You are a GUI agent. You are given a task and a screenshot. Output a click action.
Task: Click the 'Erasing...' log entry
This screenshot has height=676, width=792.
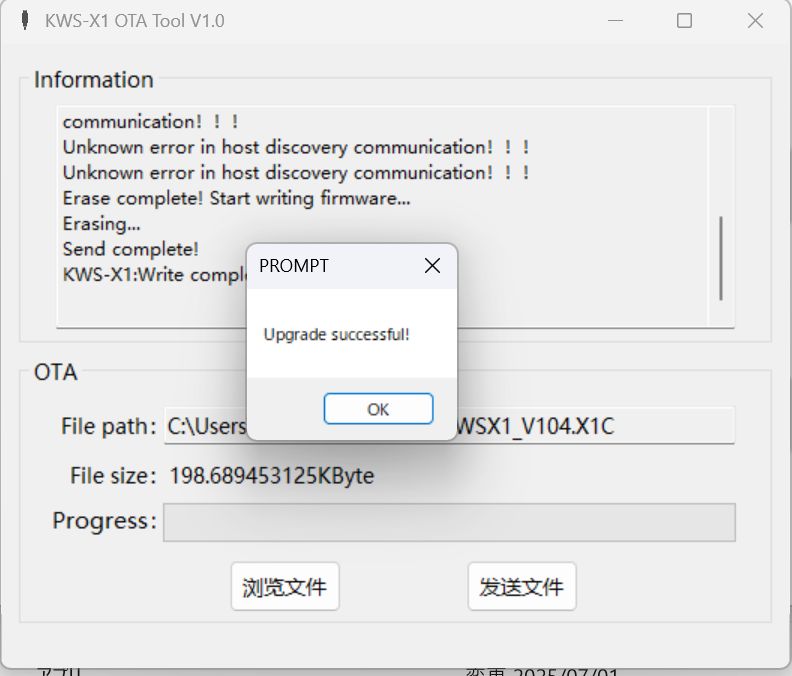pyautogui.click(x=102, y=224)
